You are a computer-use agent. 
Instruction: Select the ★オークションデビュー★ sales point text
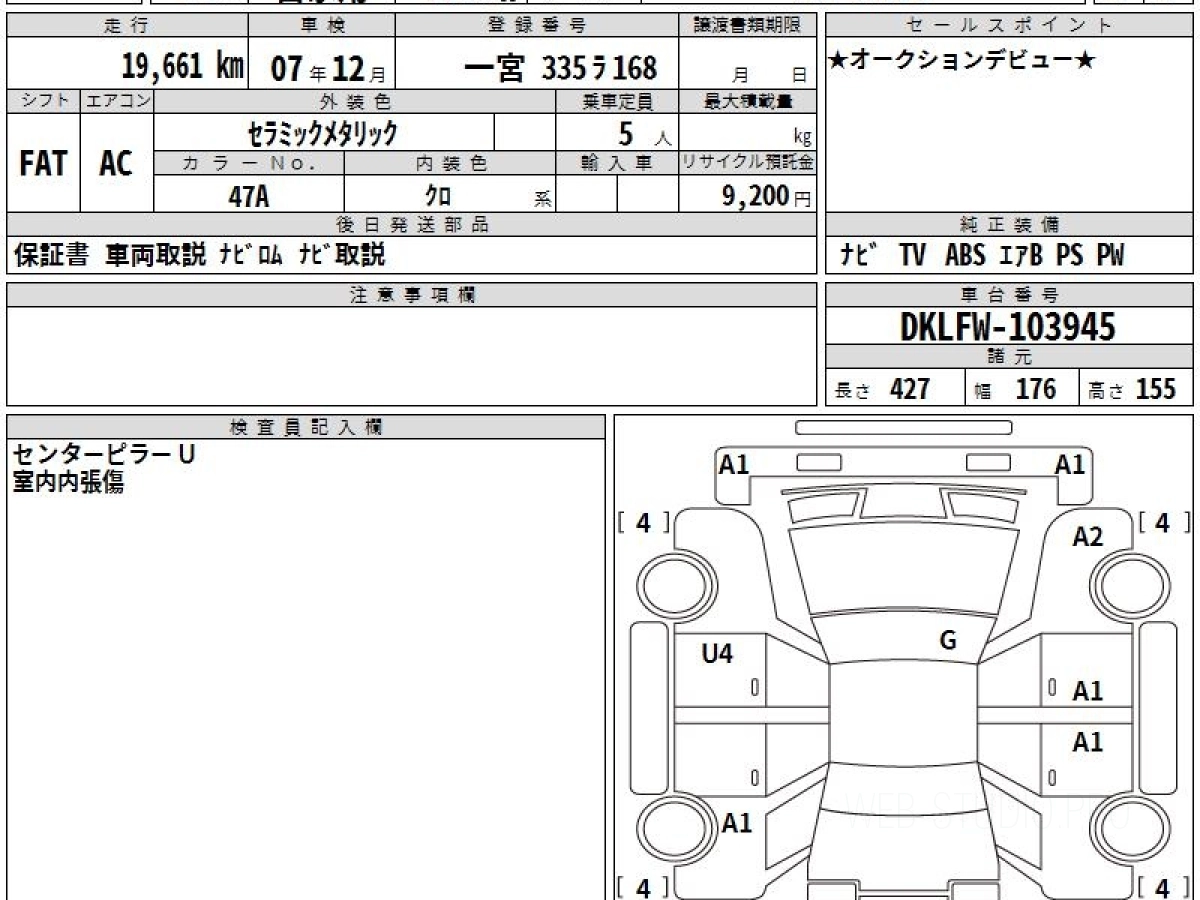[962, 62]
